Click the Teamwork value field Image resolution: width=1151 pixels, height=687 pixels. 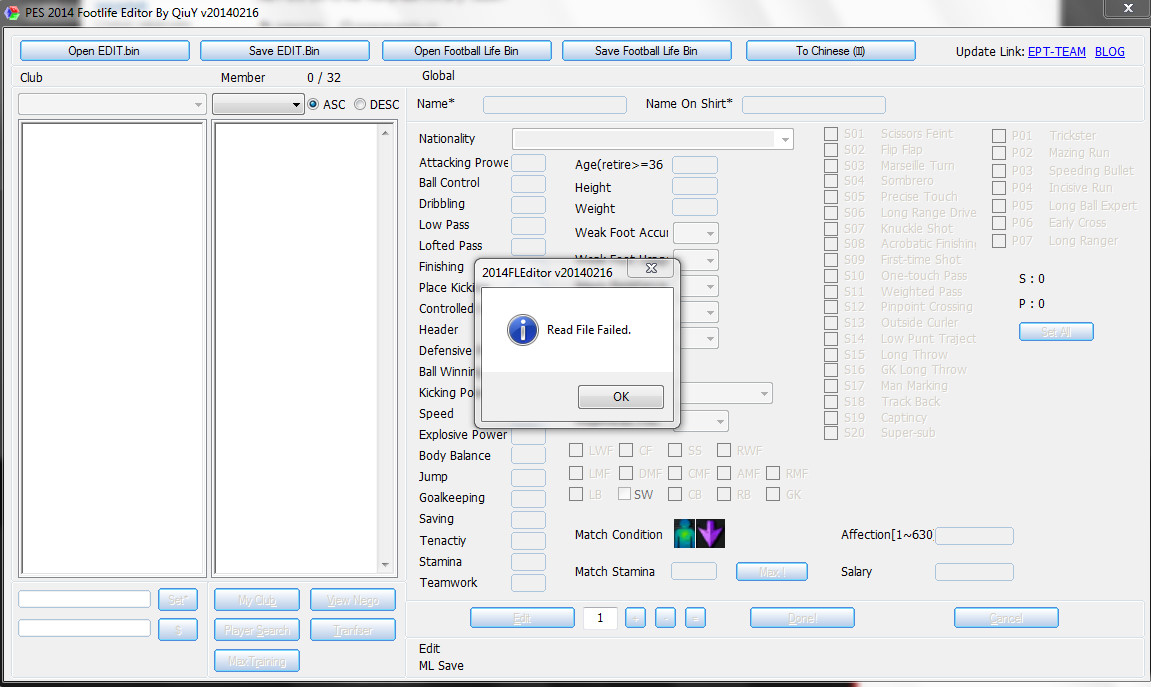tap(529, 583)
